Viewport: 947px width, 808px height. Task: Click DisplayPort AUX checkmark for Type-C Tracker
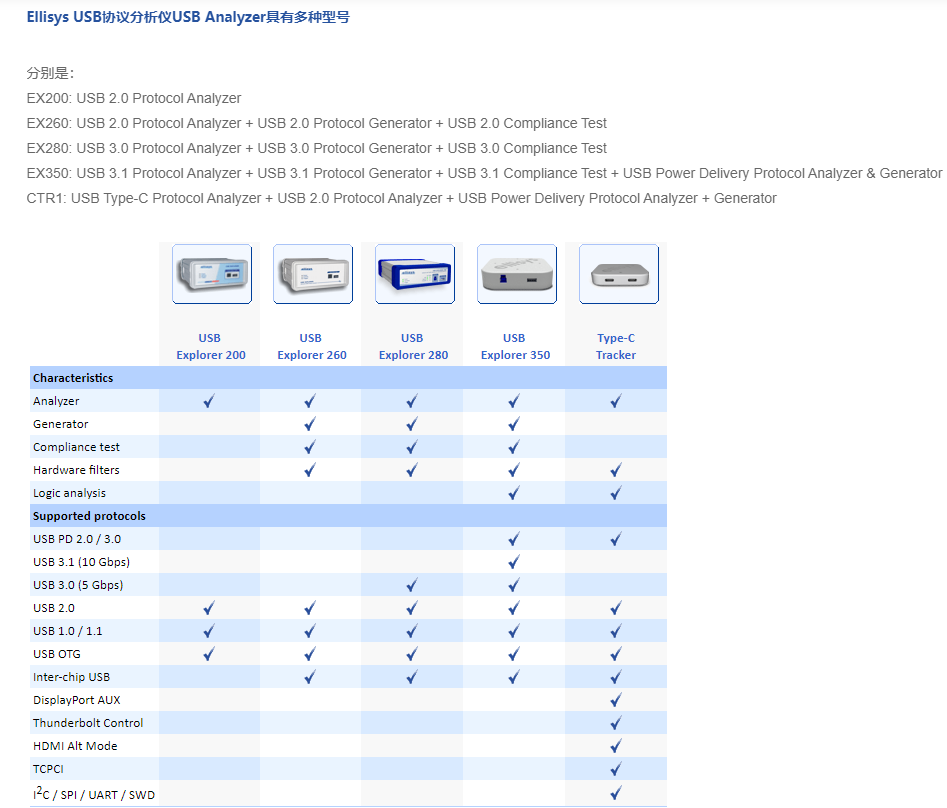pos(616,700)
